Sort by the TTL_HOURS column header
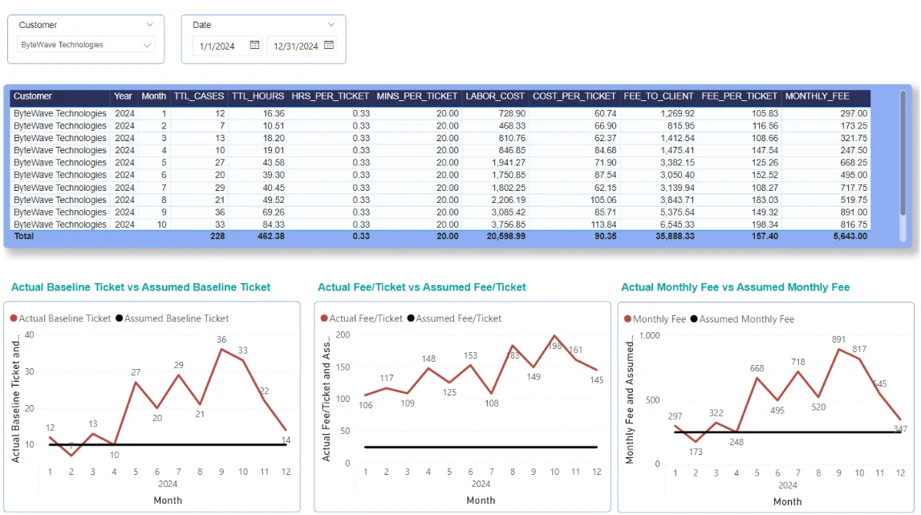 pyautogui.click(x=258, y=96)
